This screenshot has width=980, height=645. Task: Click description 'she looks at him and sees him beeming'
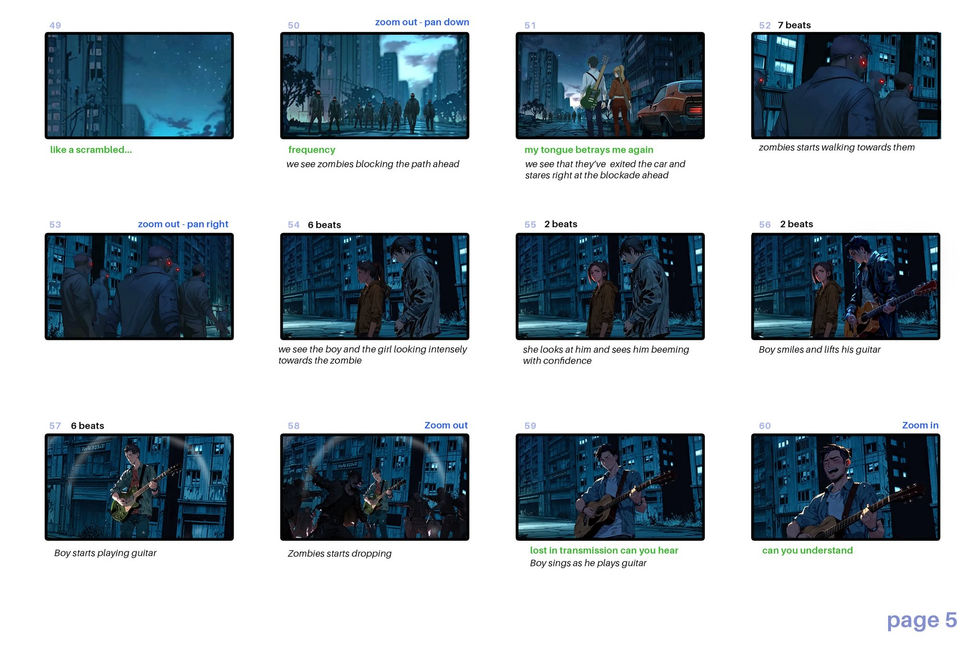(x=606, y=349)
